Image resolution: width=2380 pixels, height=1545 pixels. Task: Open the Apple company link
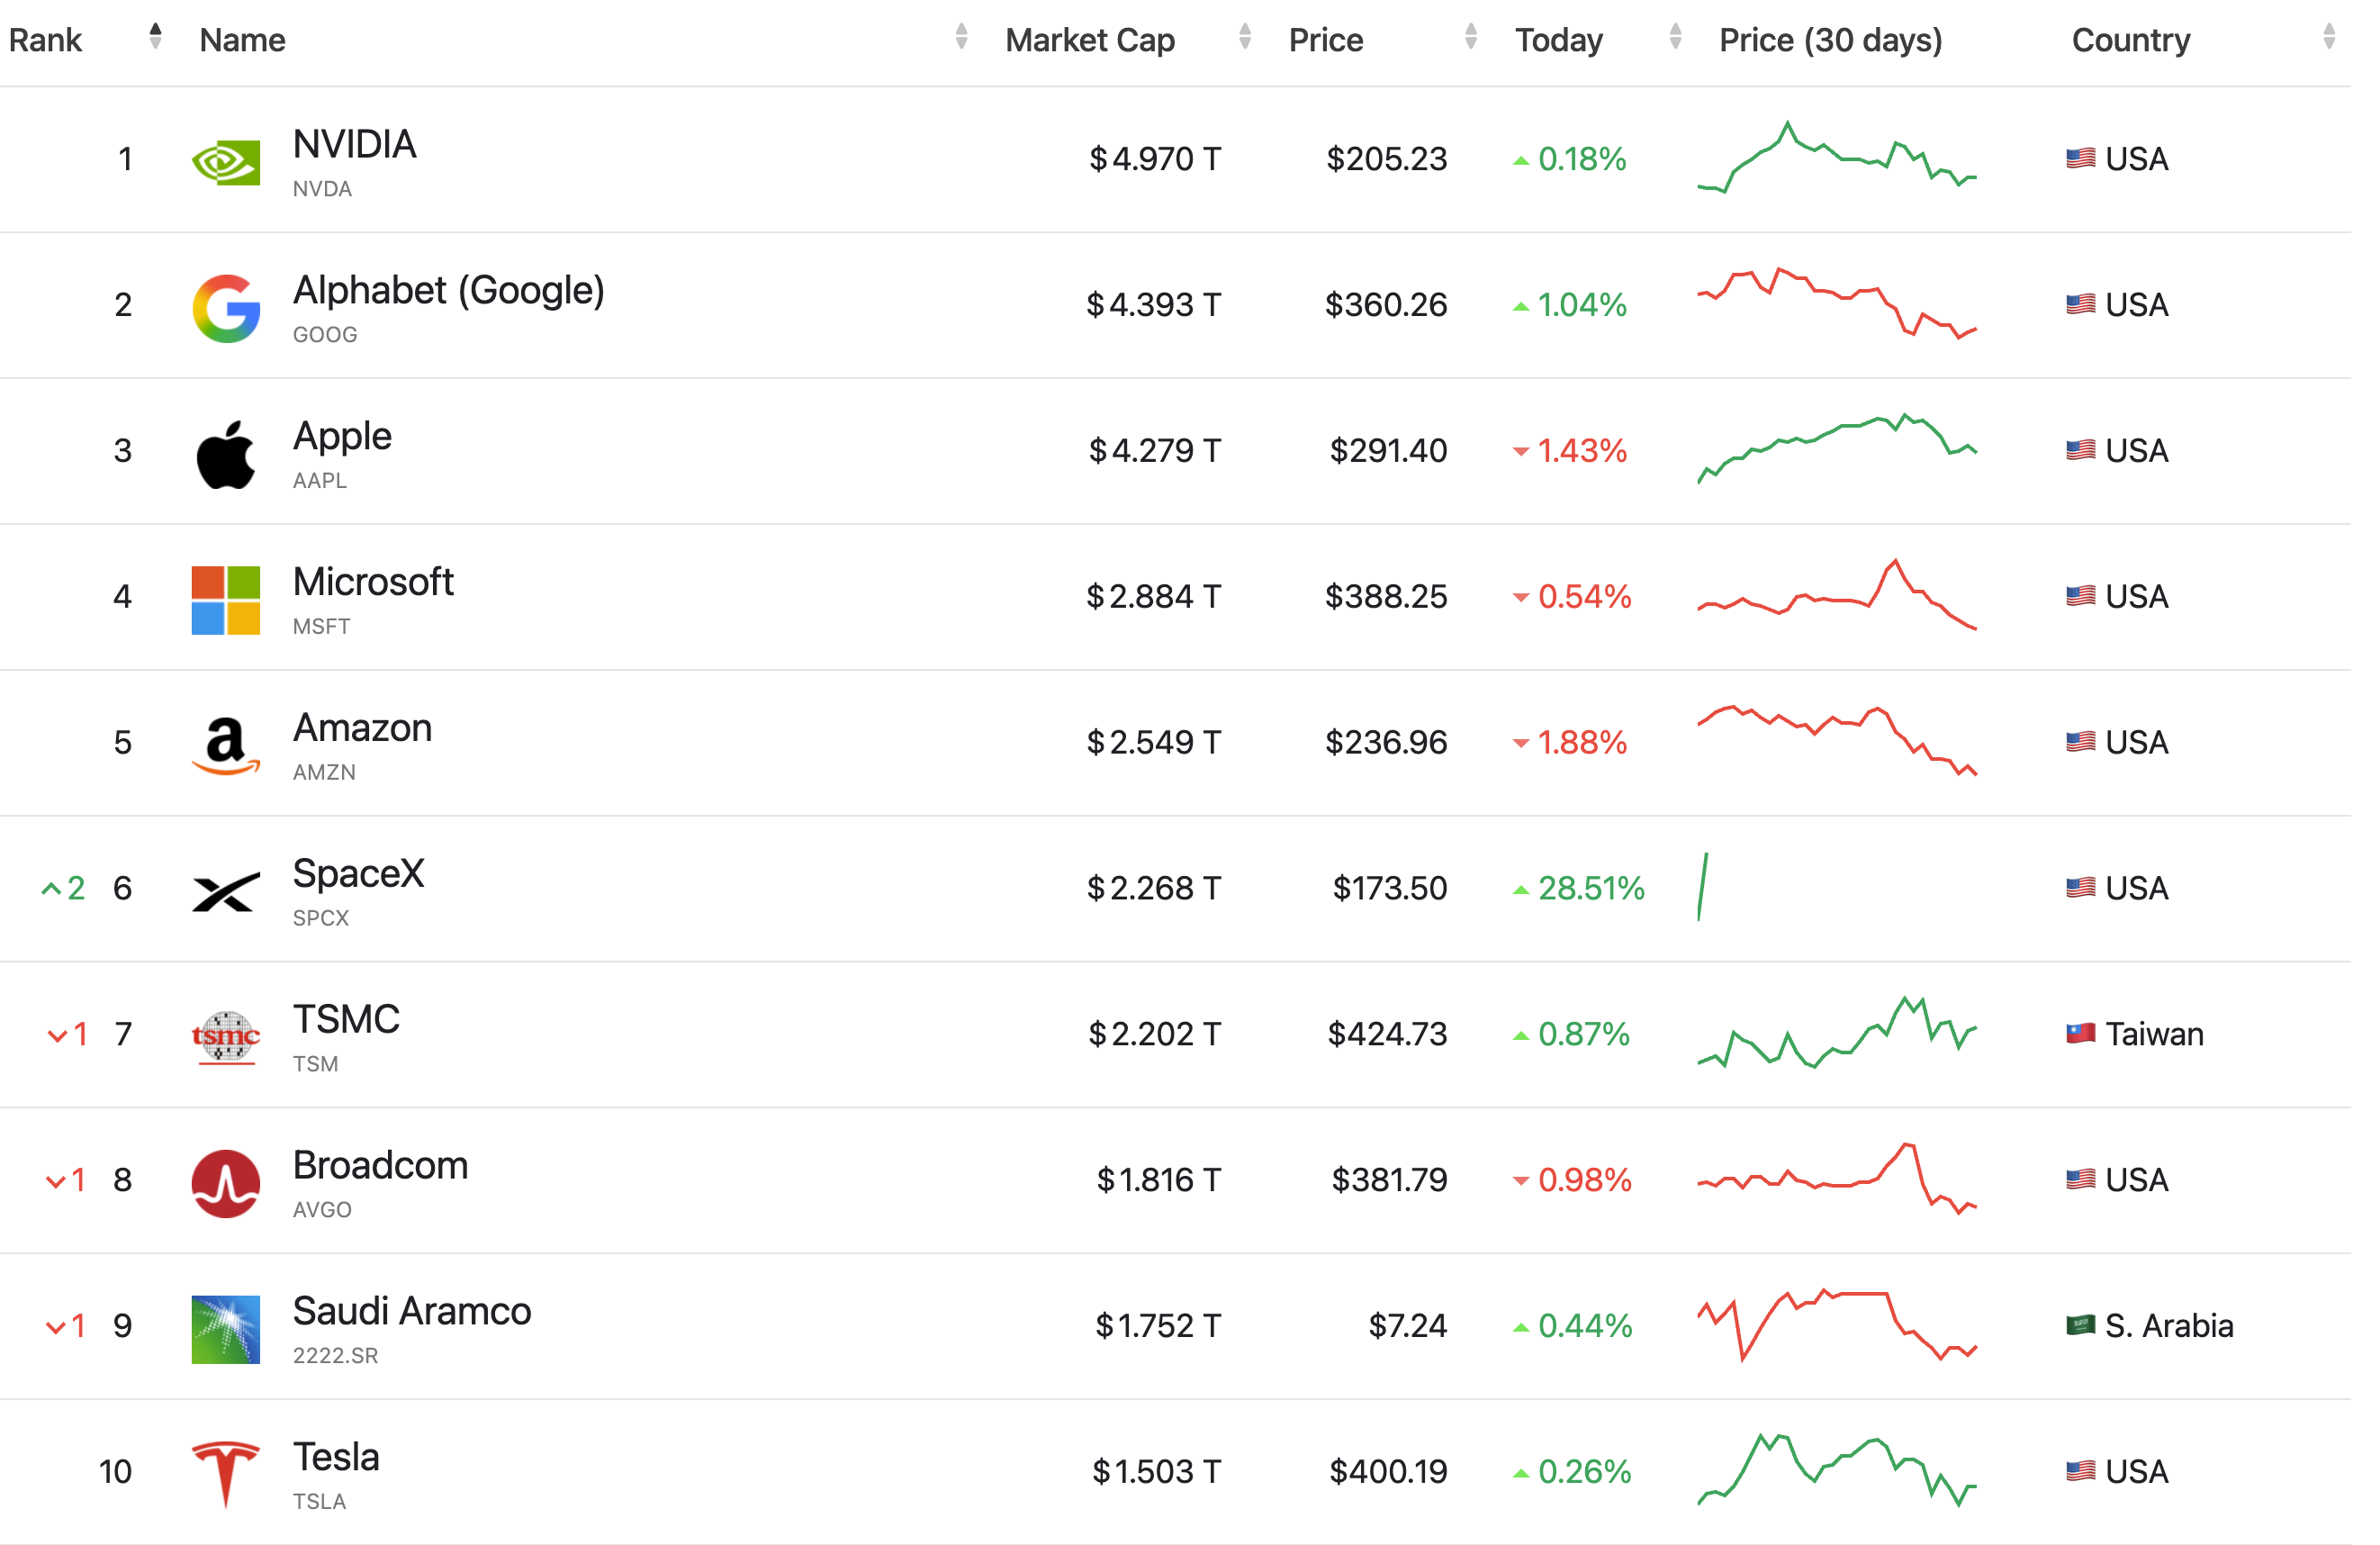(342, 437)
